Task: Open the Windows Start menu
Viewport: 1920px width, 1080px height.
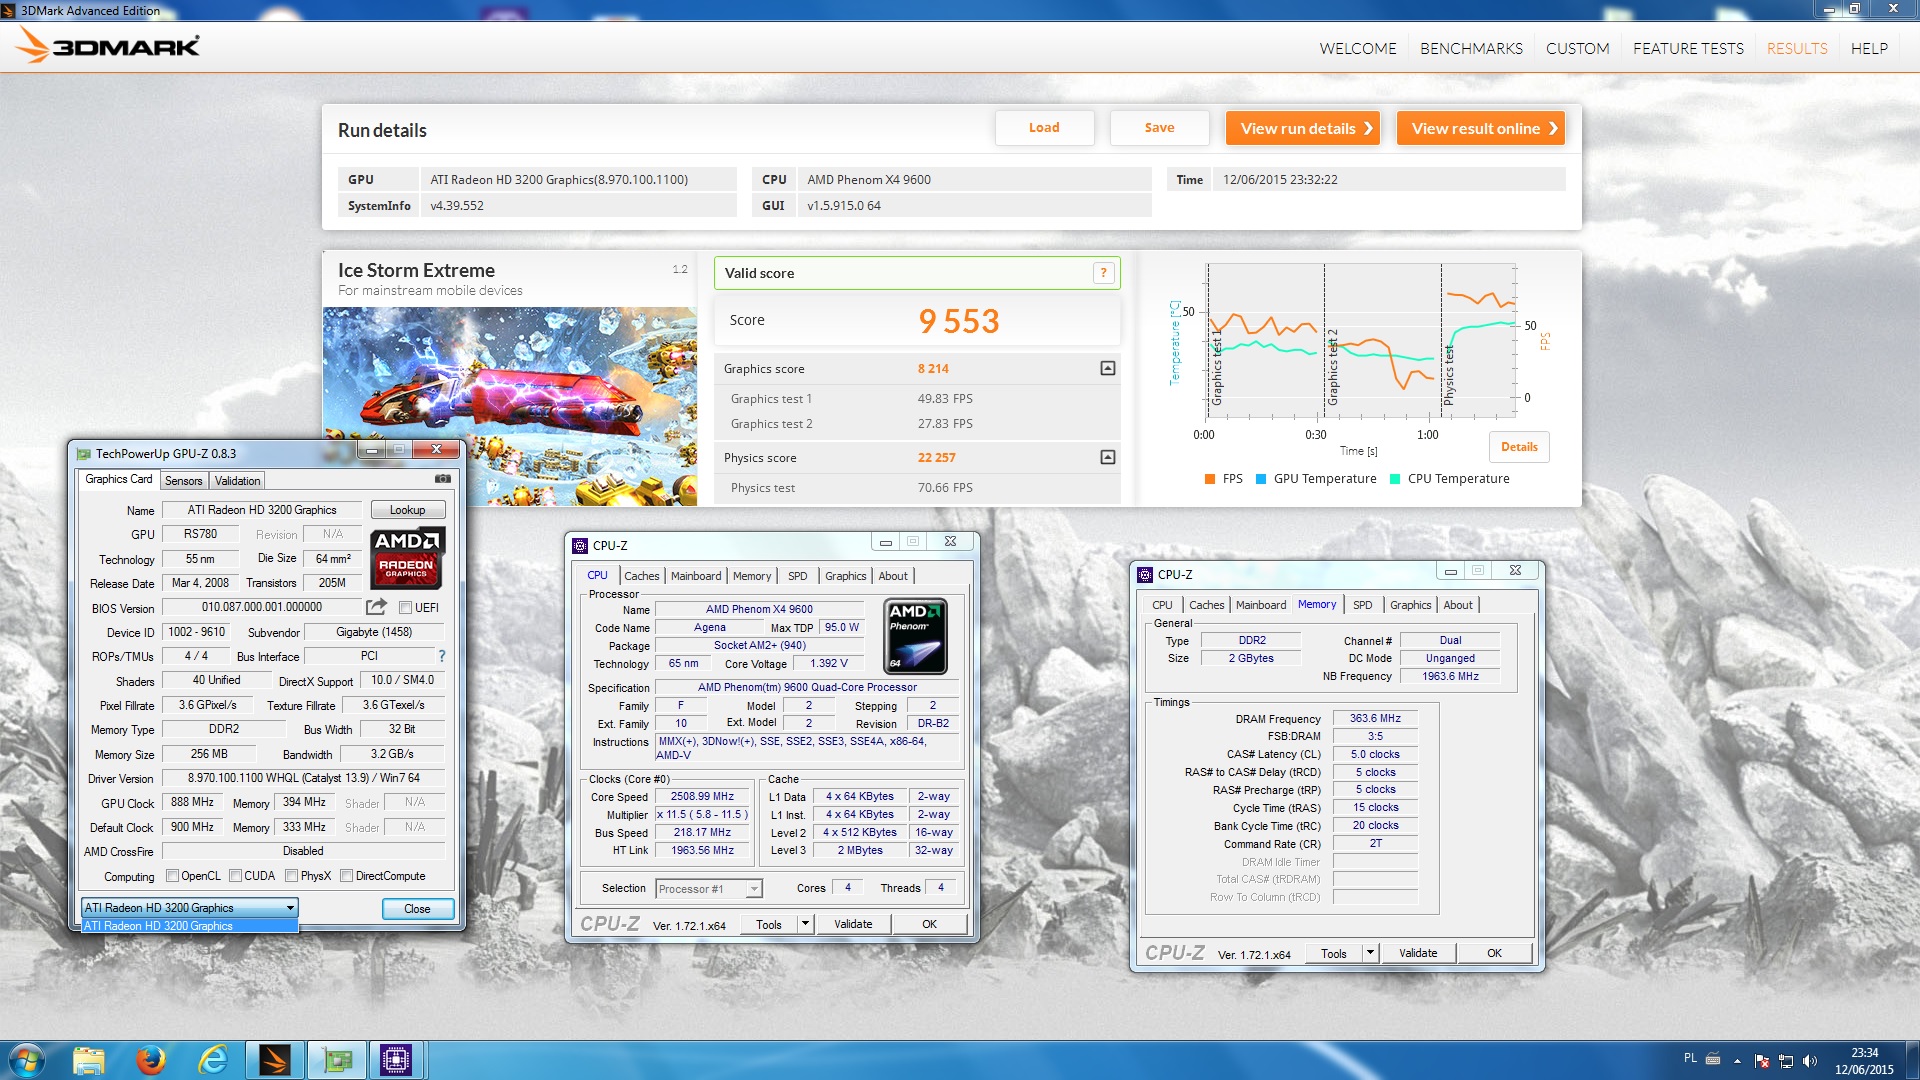Action: (x=27, y=1059)
